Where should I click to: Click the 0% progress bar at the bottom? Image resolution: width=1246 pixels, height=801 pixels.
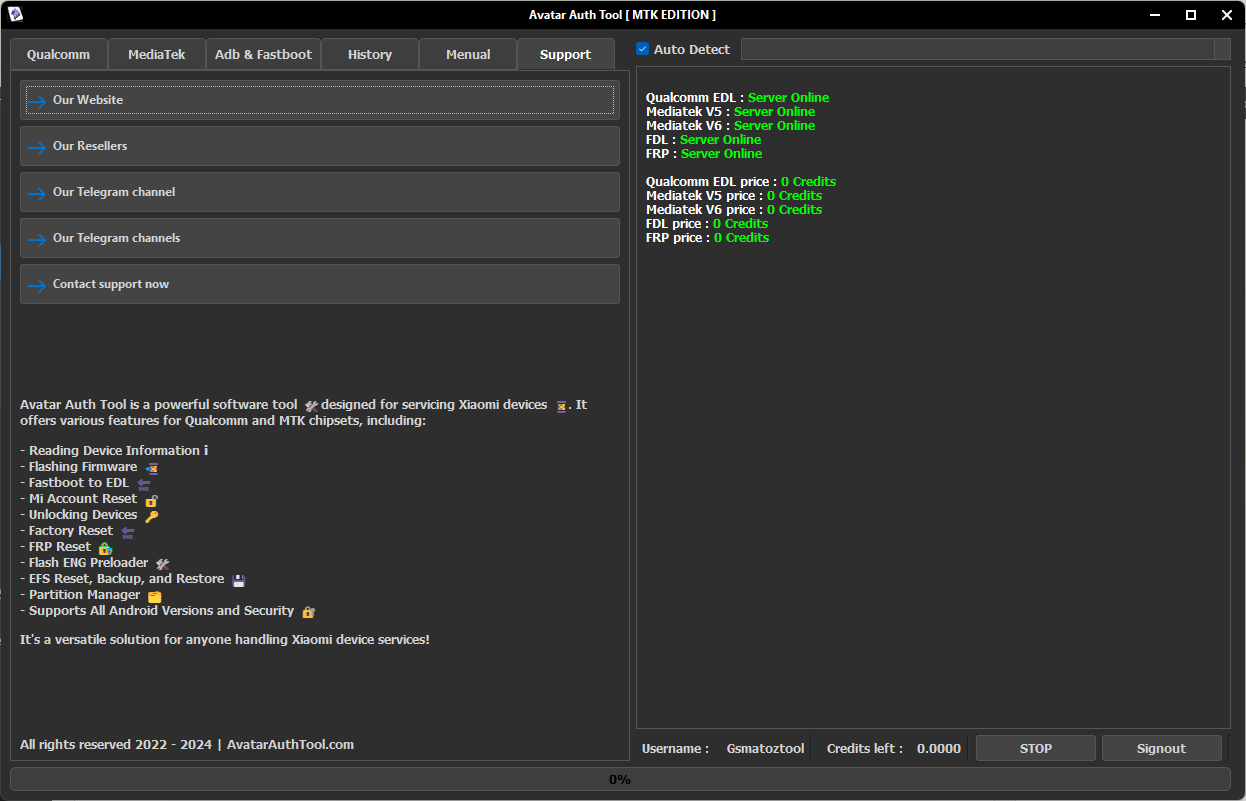pos(622,779)
